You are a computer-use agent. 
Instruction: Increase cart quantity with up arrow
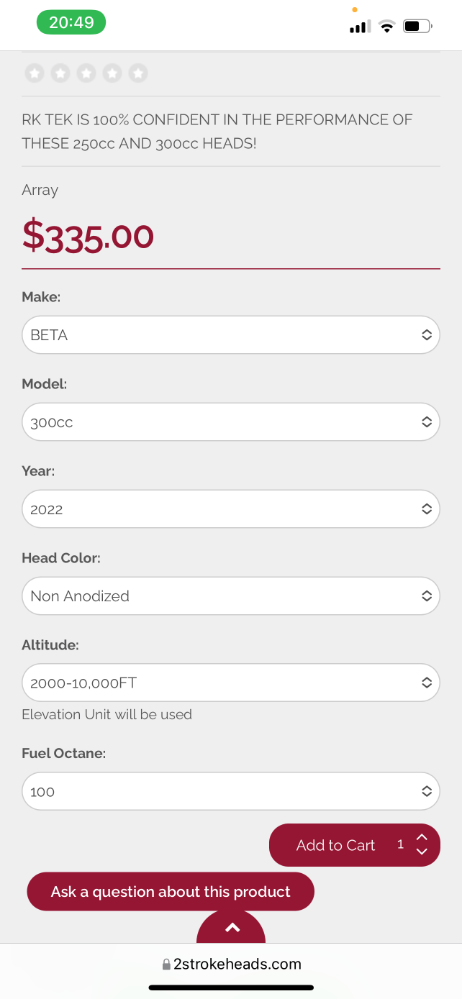(x=421, y=839)
